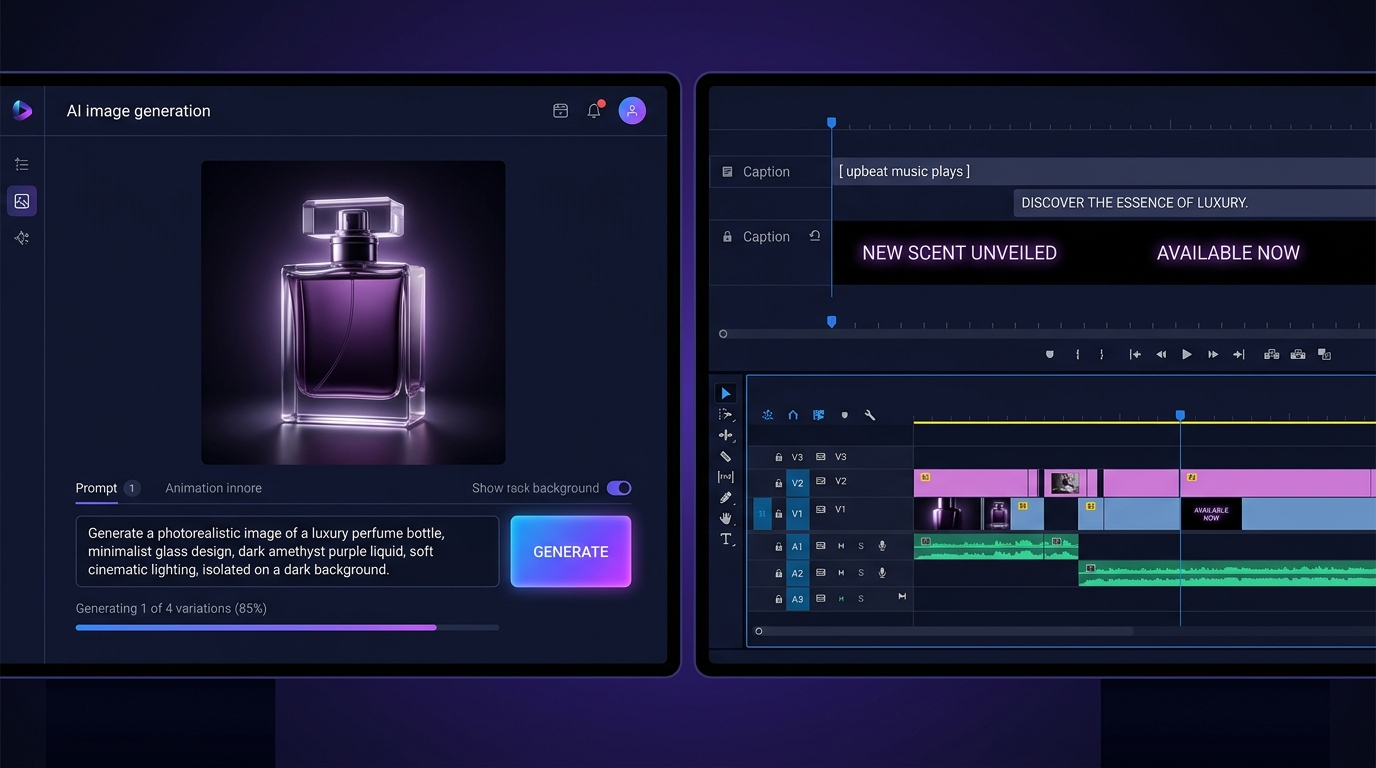
Task: Mute audio track A2 with the M button
Action: coord(840,573)
